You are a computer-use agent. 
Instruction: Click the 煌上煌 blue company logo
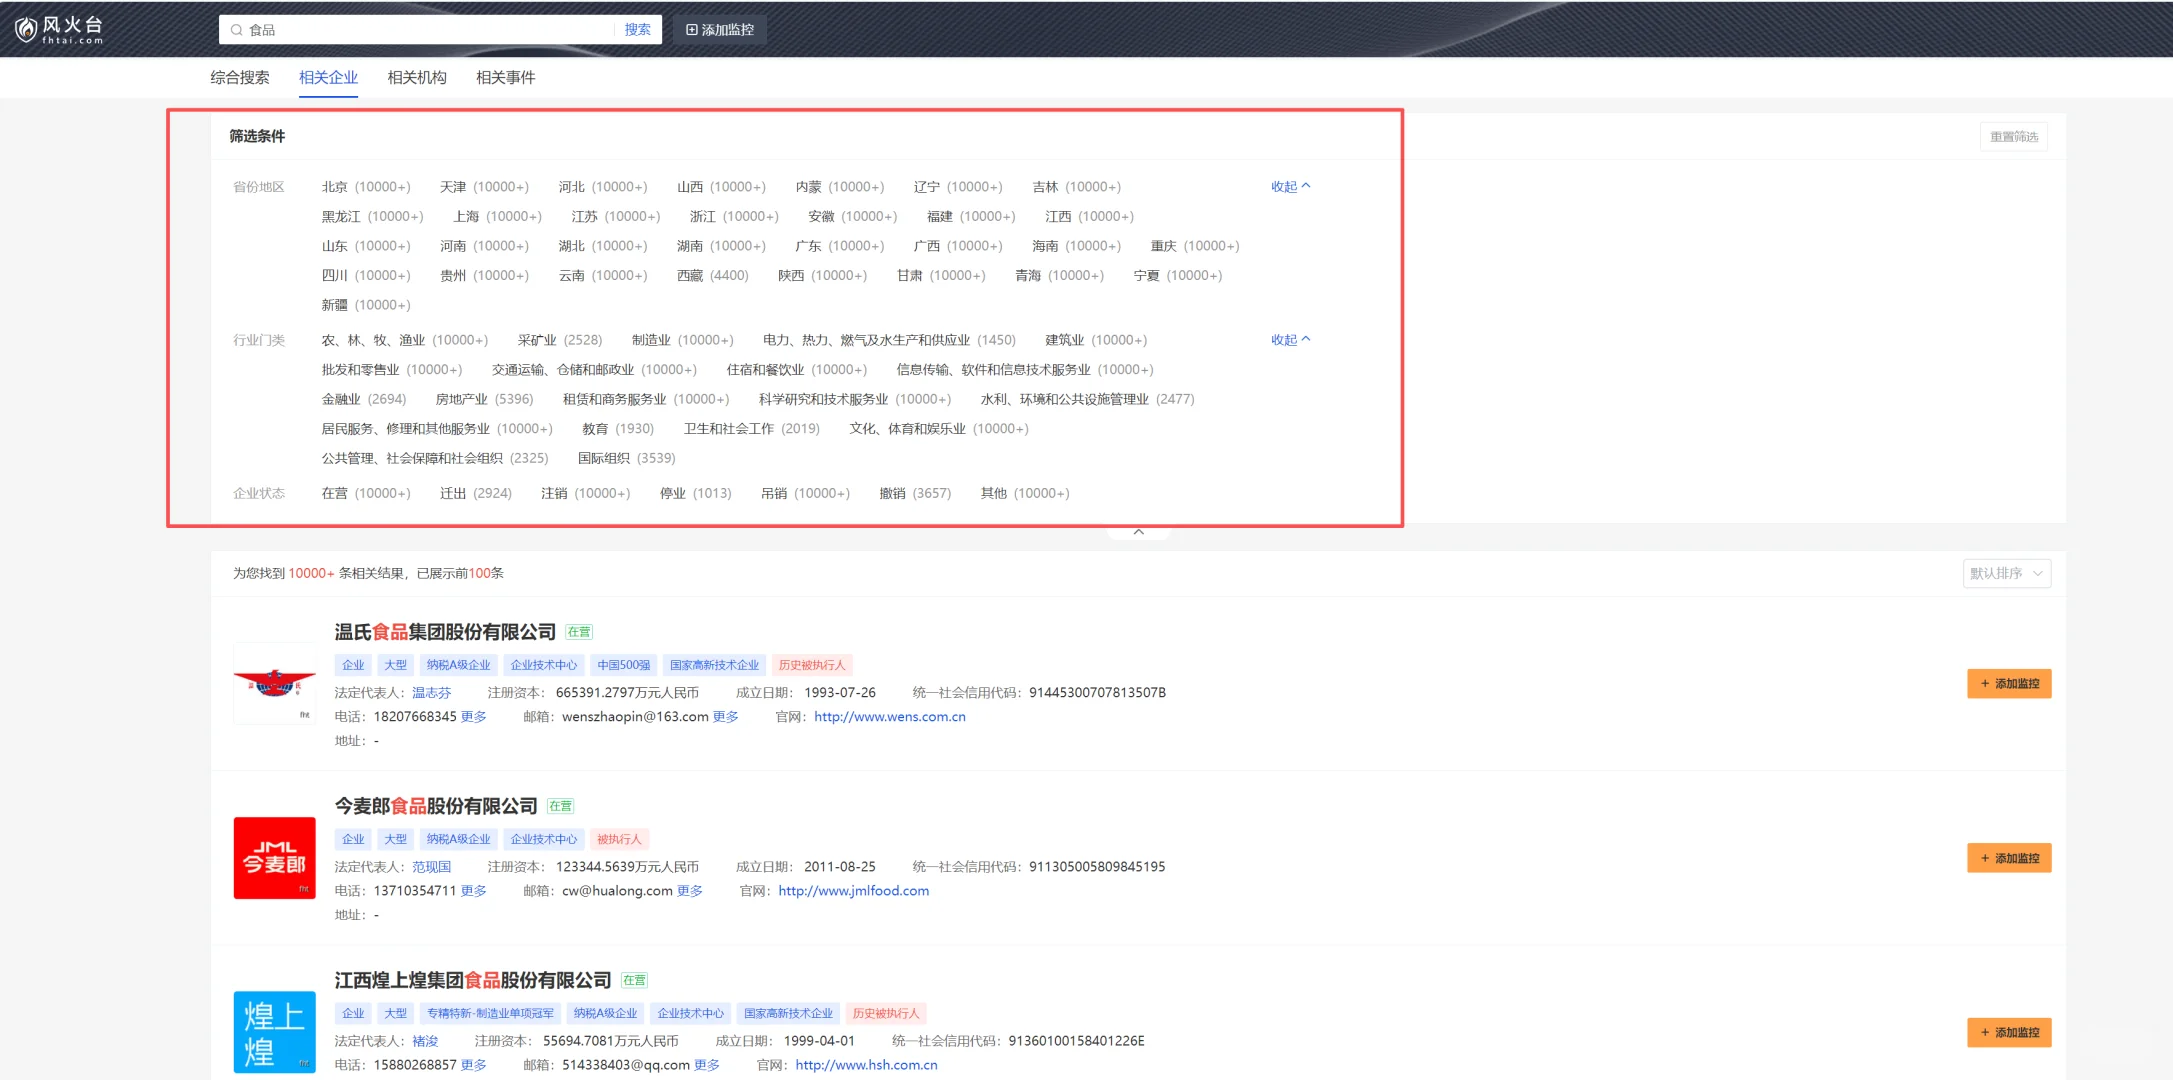click(x=274, y=1031)
